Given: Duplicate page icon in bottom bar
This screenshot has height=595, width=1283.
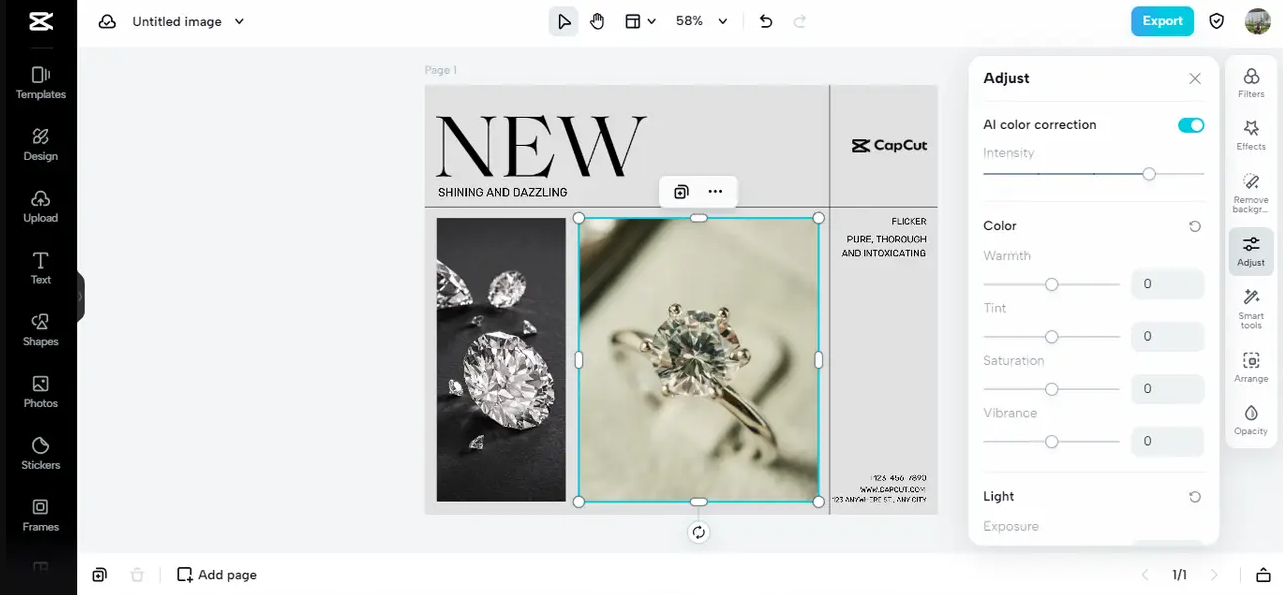Looking at the screenshot, I should click(x=99, y=575).
